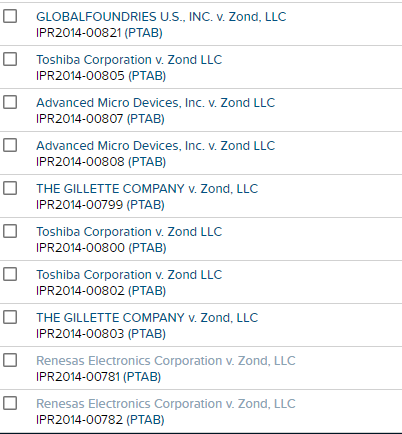
Task: Select the checkbox for IPR2014-00802
Action: pos(10,274)
